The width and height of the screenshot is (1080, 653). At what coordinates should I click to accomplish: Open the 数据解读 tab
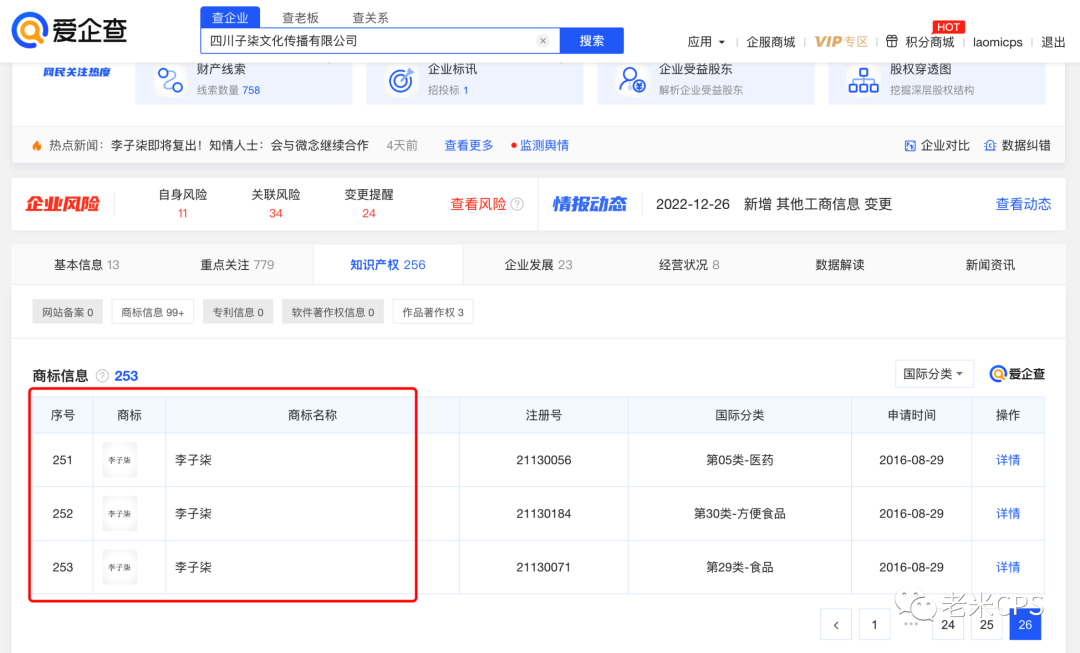840,265
